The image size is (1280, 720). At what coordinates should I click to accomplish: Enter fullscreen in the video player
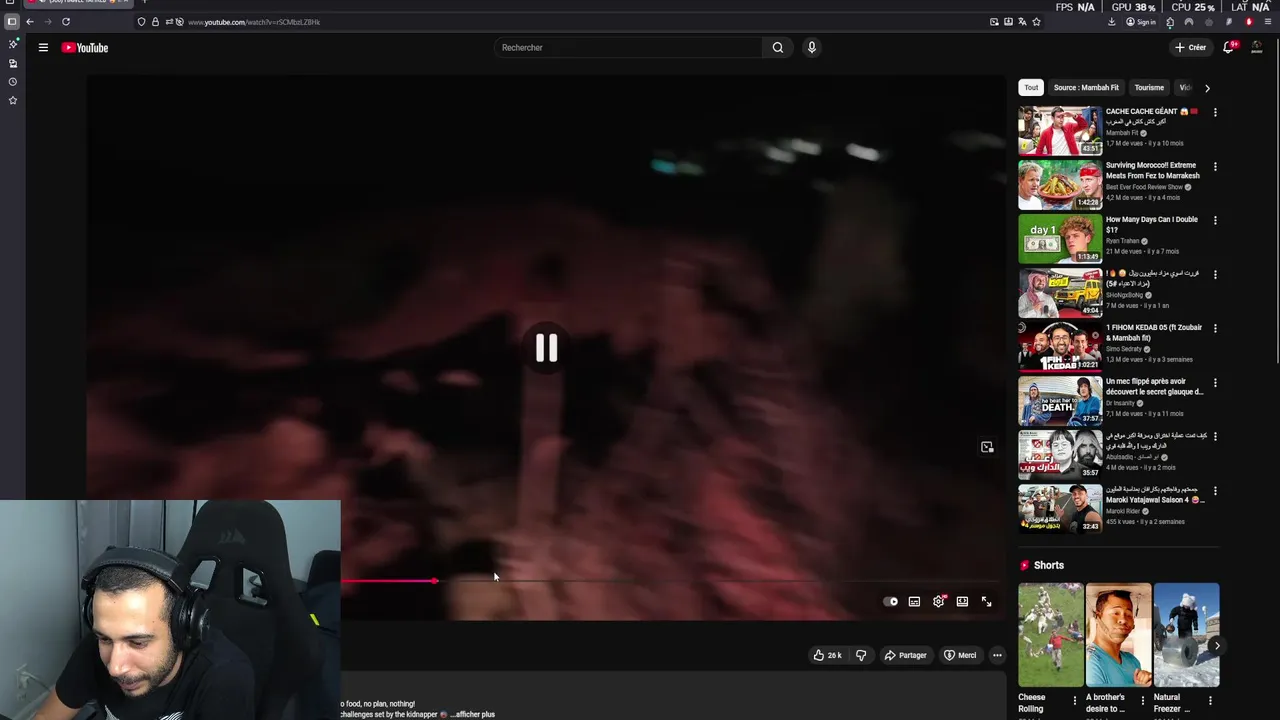pos(986,601)
